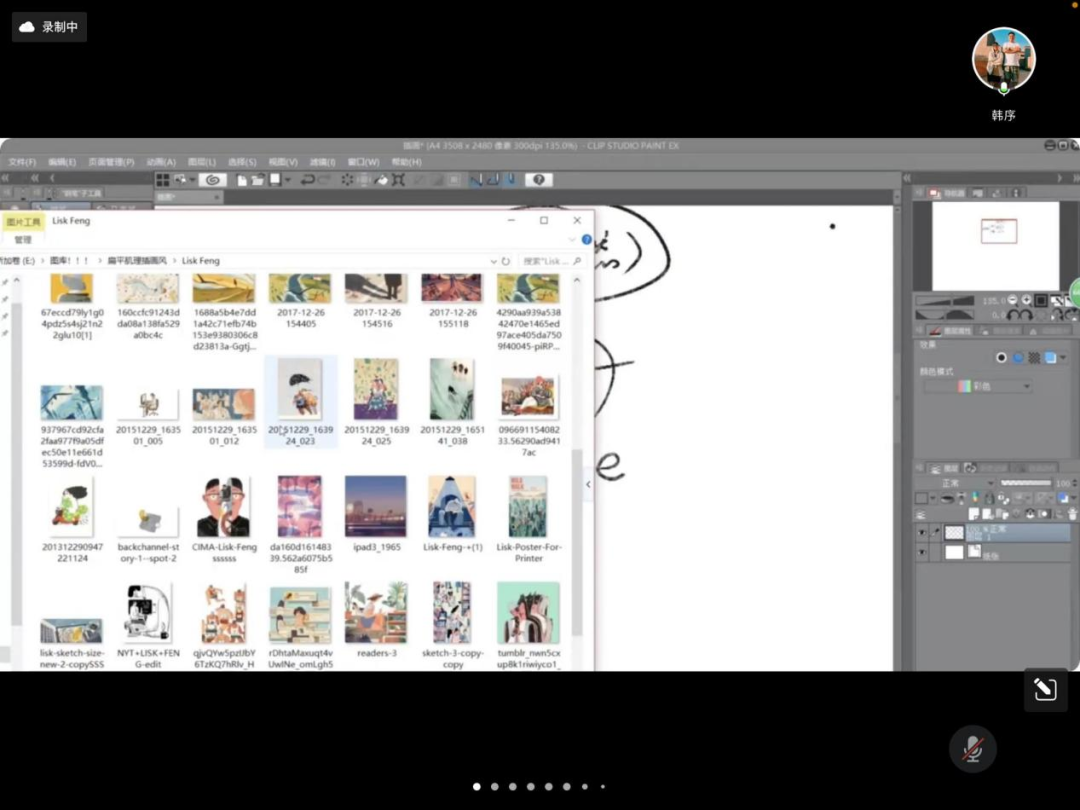Click the Undo arrow in the toolbar
This screenshot has width=1080, height=810.
tap(308, 180)
